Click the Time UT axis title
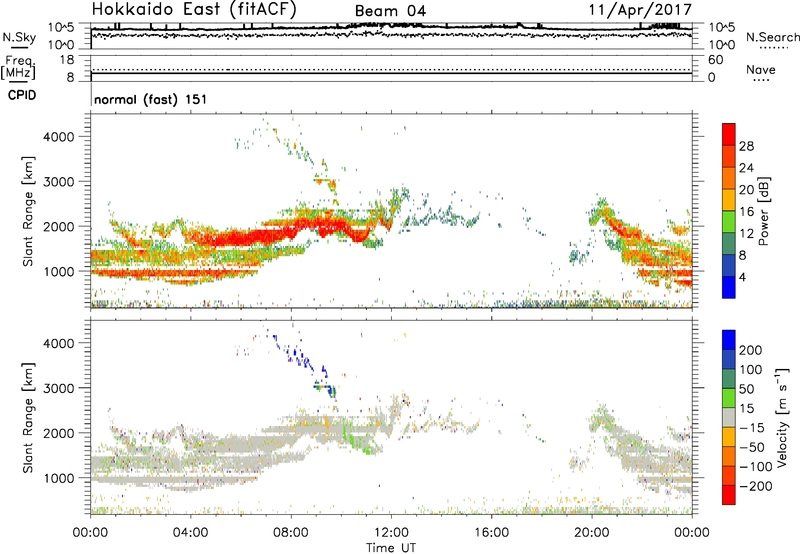The height and width of the screenshot is (554, 800). (391, 548)
